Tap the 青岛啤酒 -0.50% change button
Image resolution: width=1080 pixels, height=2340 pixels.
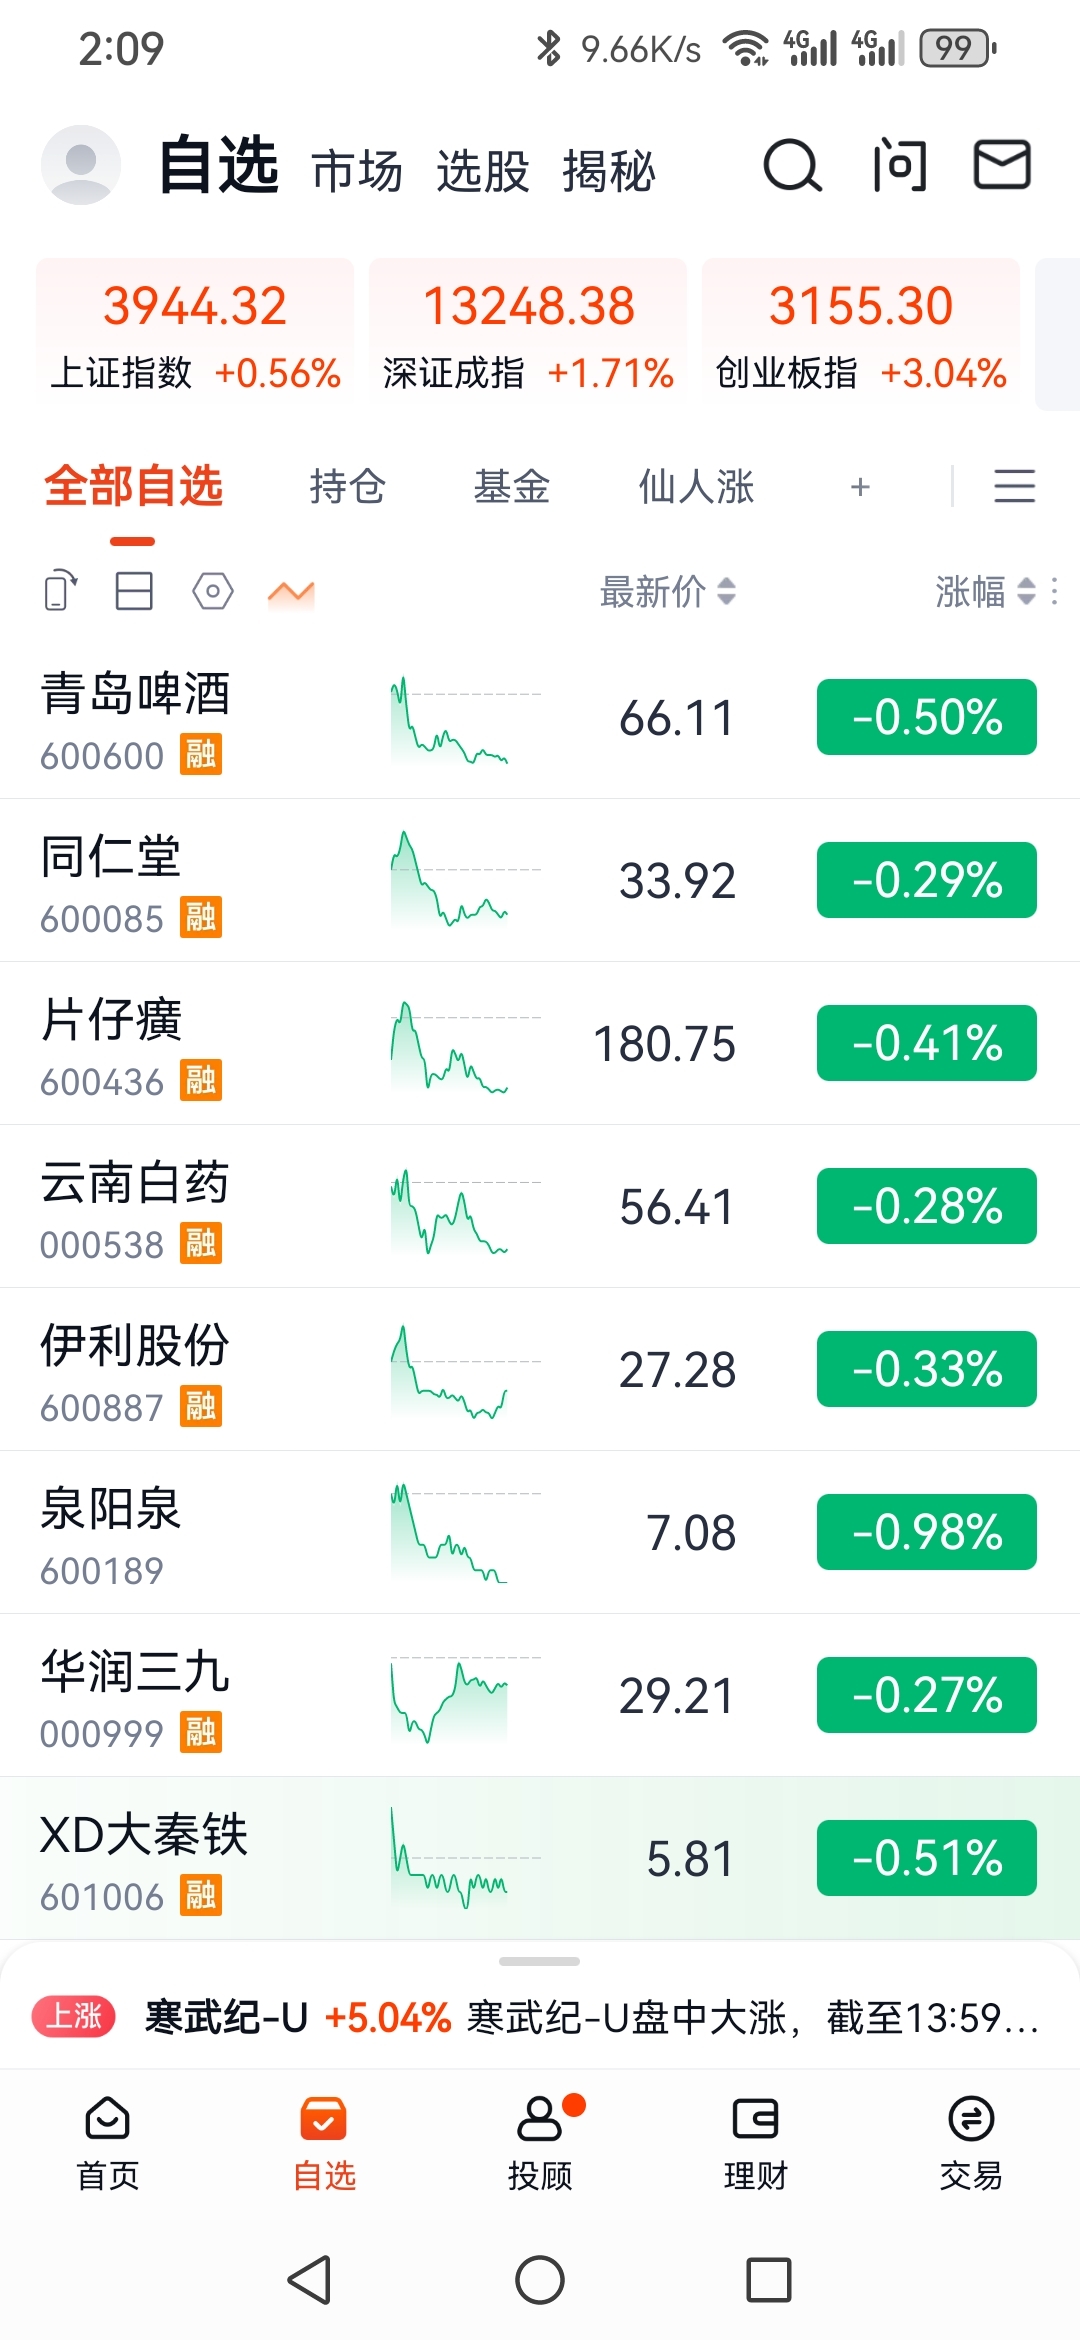[x=926, y=717]
